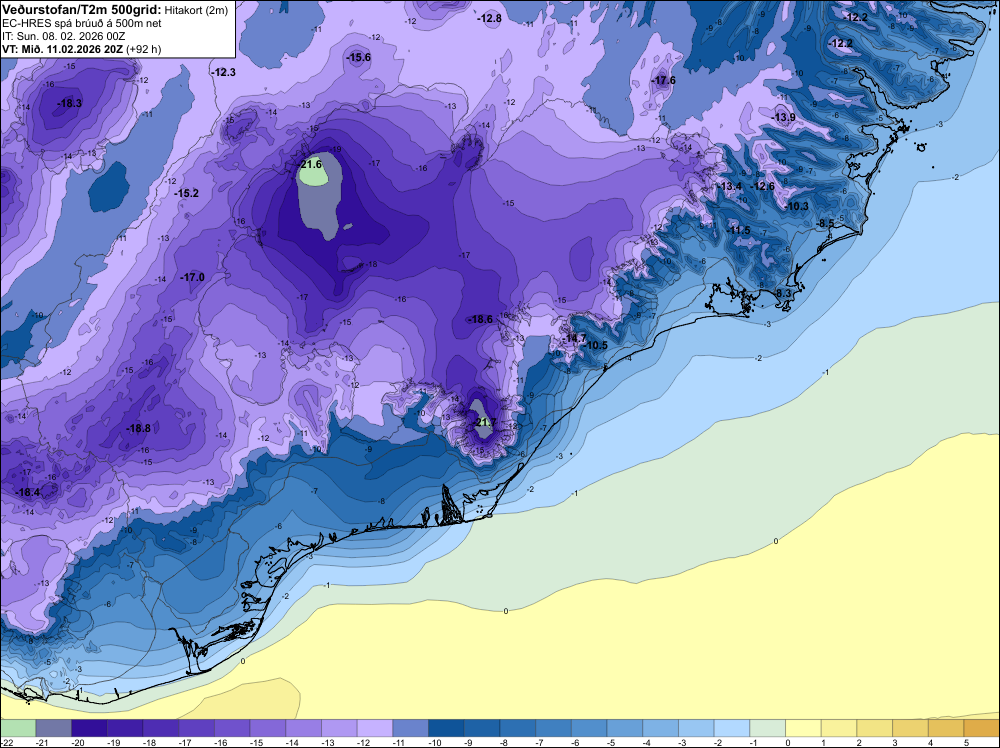
Task: Click the -17.0 temperature label
Action: 193,277
